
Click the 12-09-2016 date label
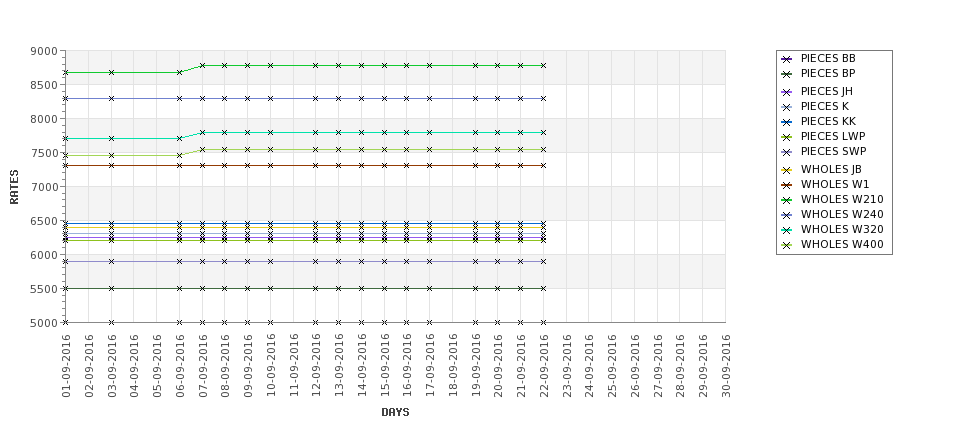(316, 366)
